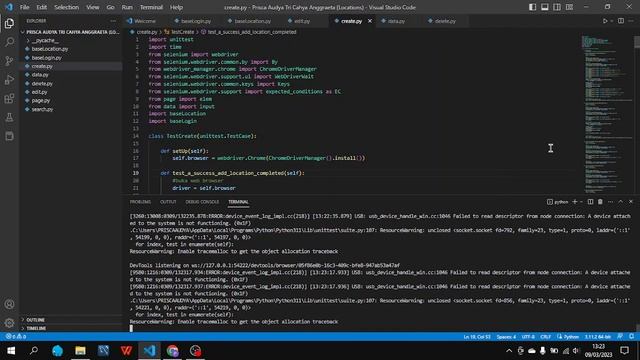Open the Run and Debug view
Viewport: 640px width, 360px height.
click(9, 80)
